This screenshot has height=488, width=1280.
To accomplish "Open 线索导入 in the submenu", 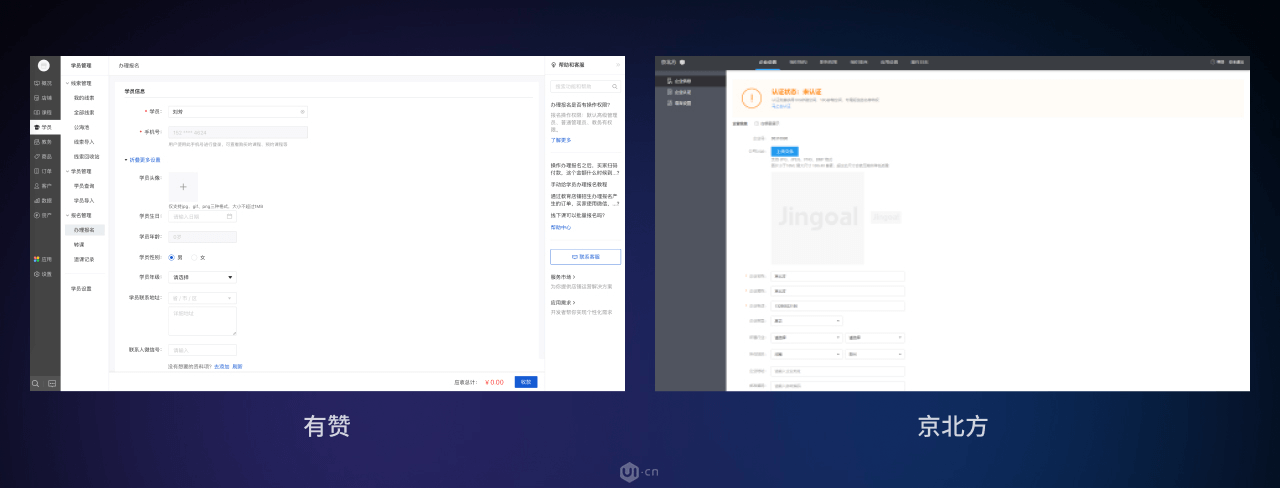I will [x=84, y=142].
